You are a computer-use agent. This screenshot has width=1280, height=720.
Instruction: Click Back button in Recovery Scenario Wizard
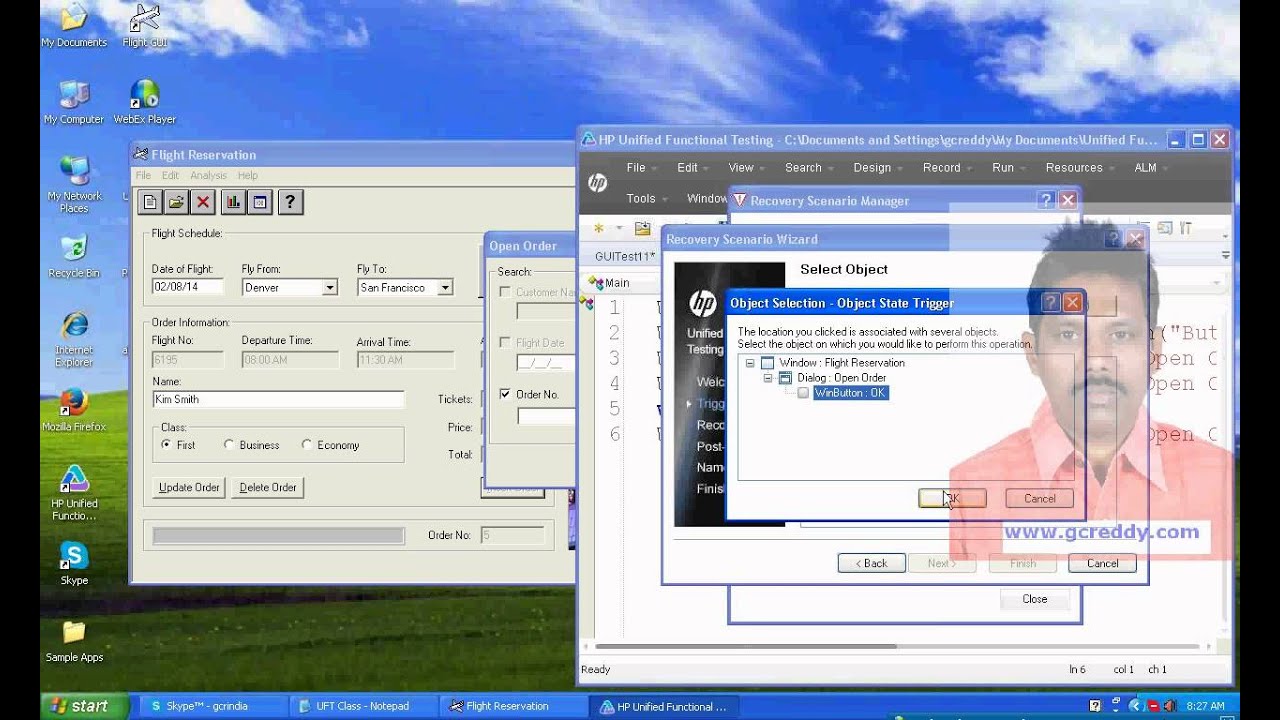[x=872, y=563]
